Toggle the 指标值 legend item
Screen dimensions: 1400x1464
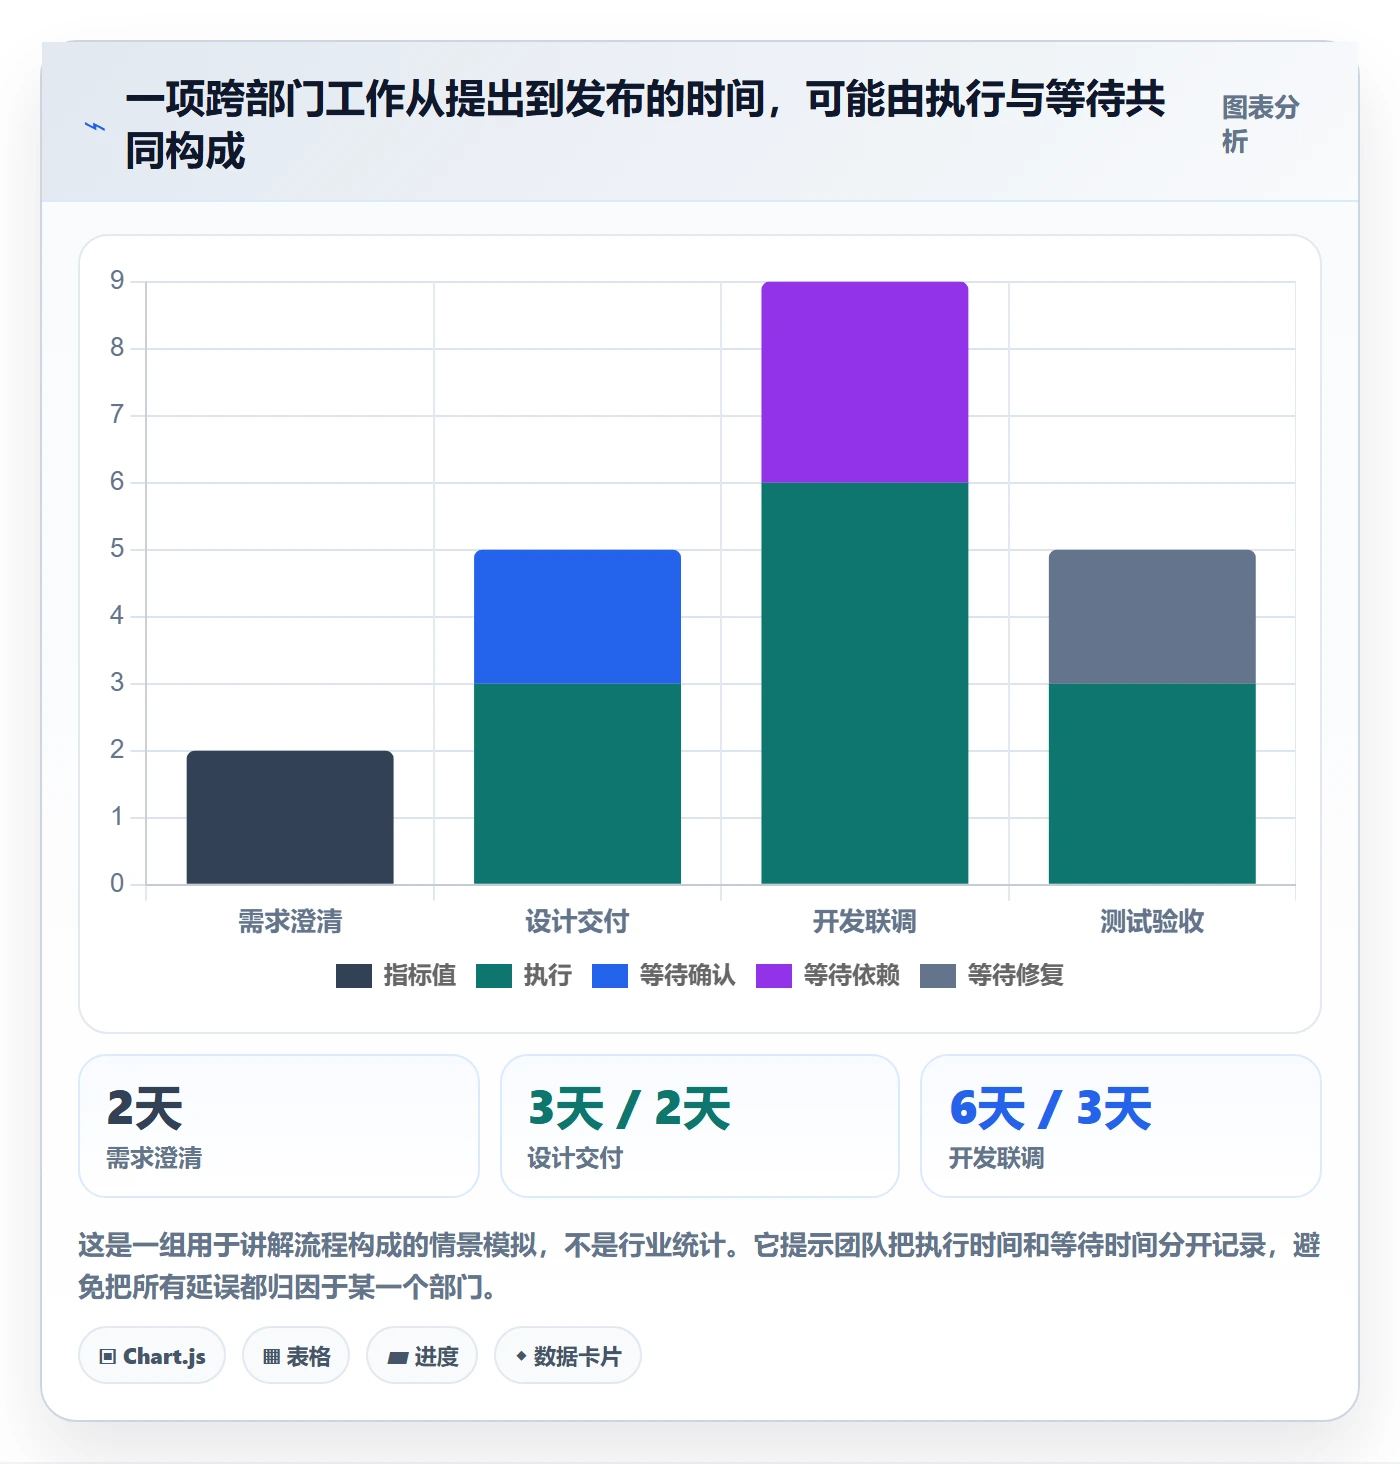pyautogui.click(x=396, y=975)
